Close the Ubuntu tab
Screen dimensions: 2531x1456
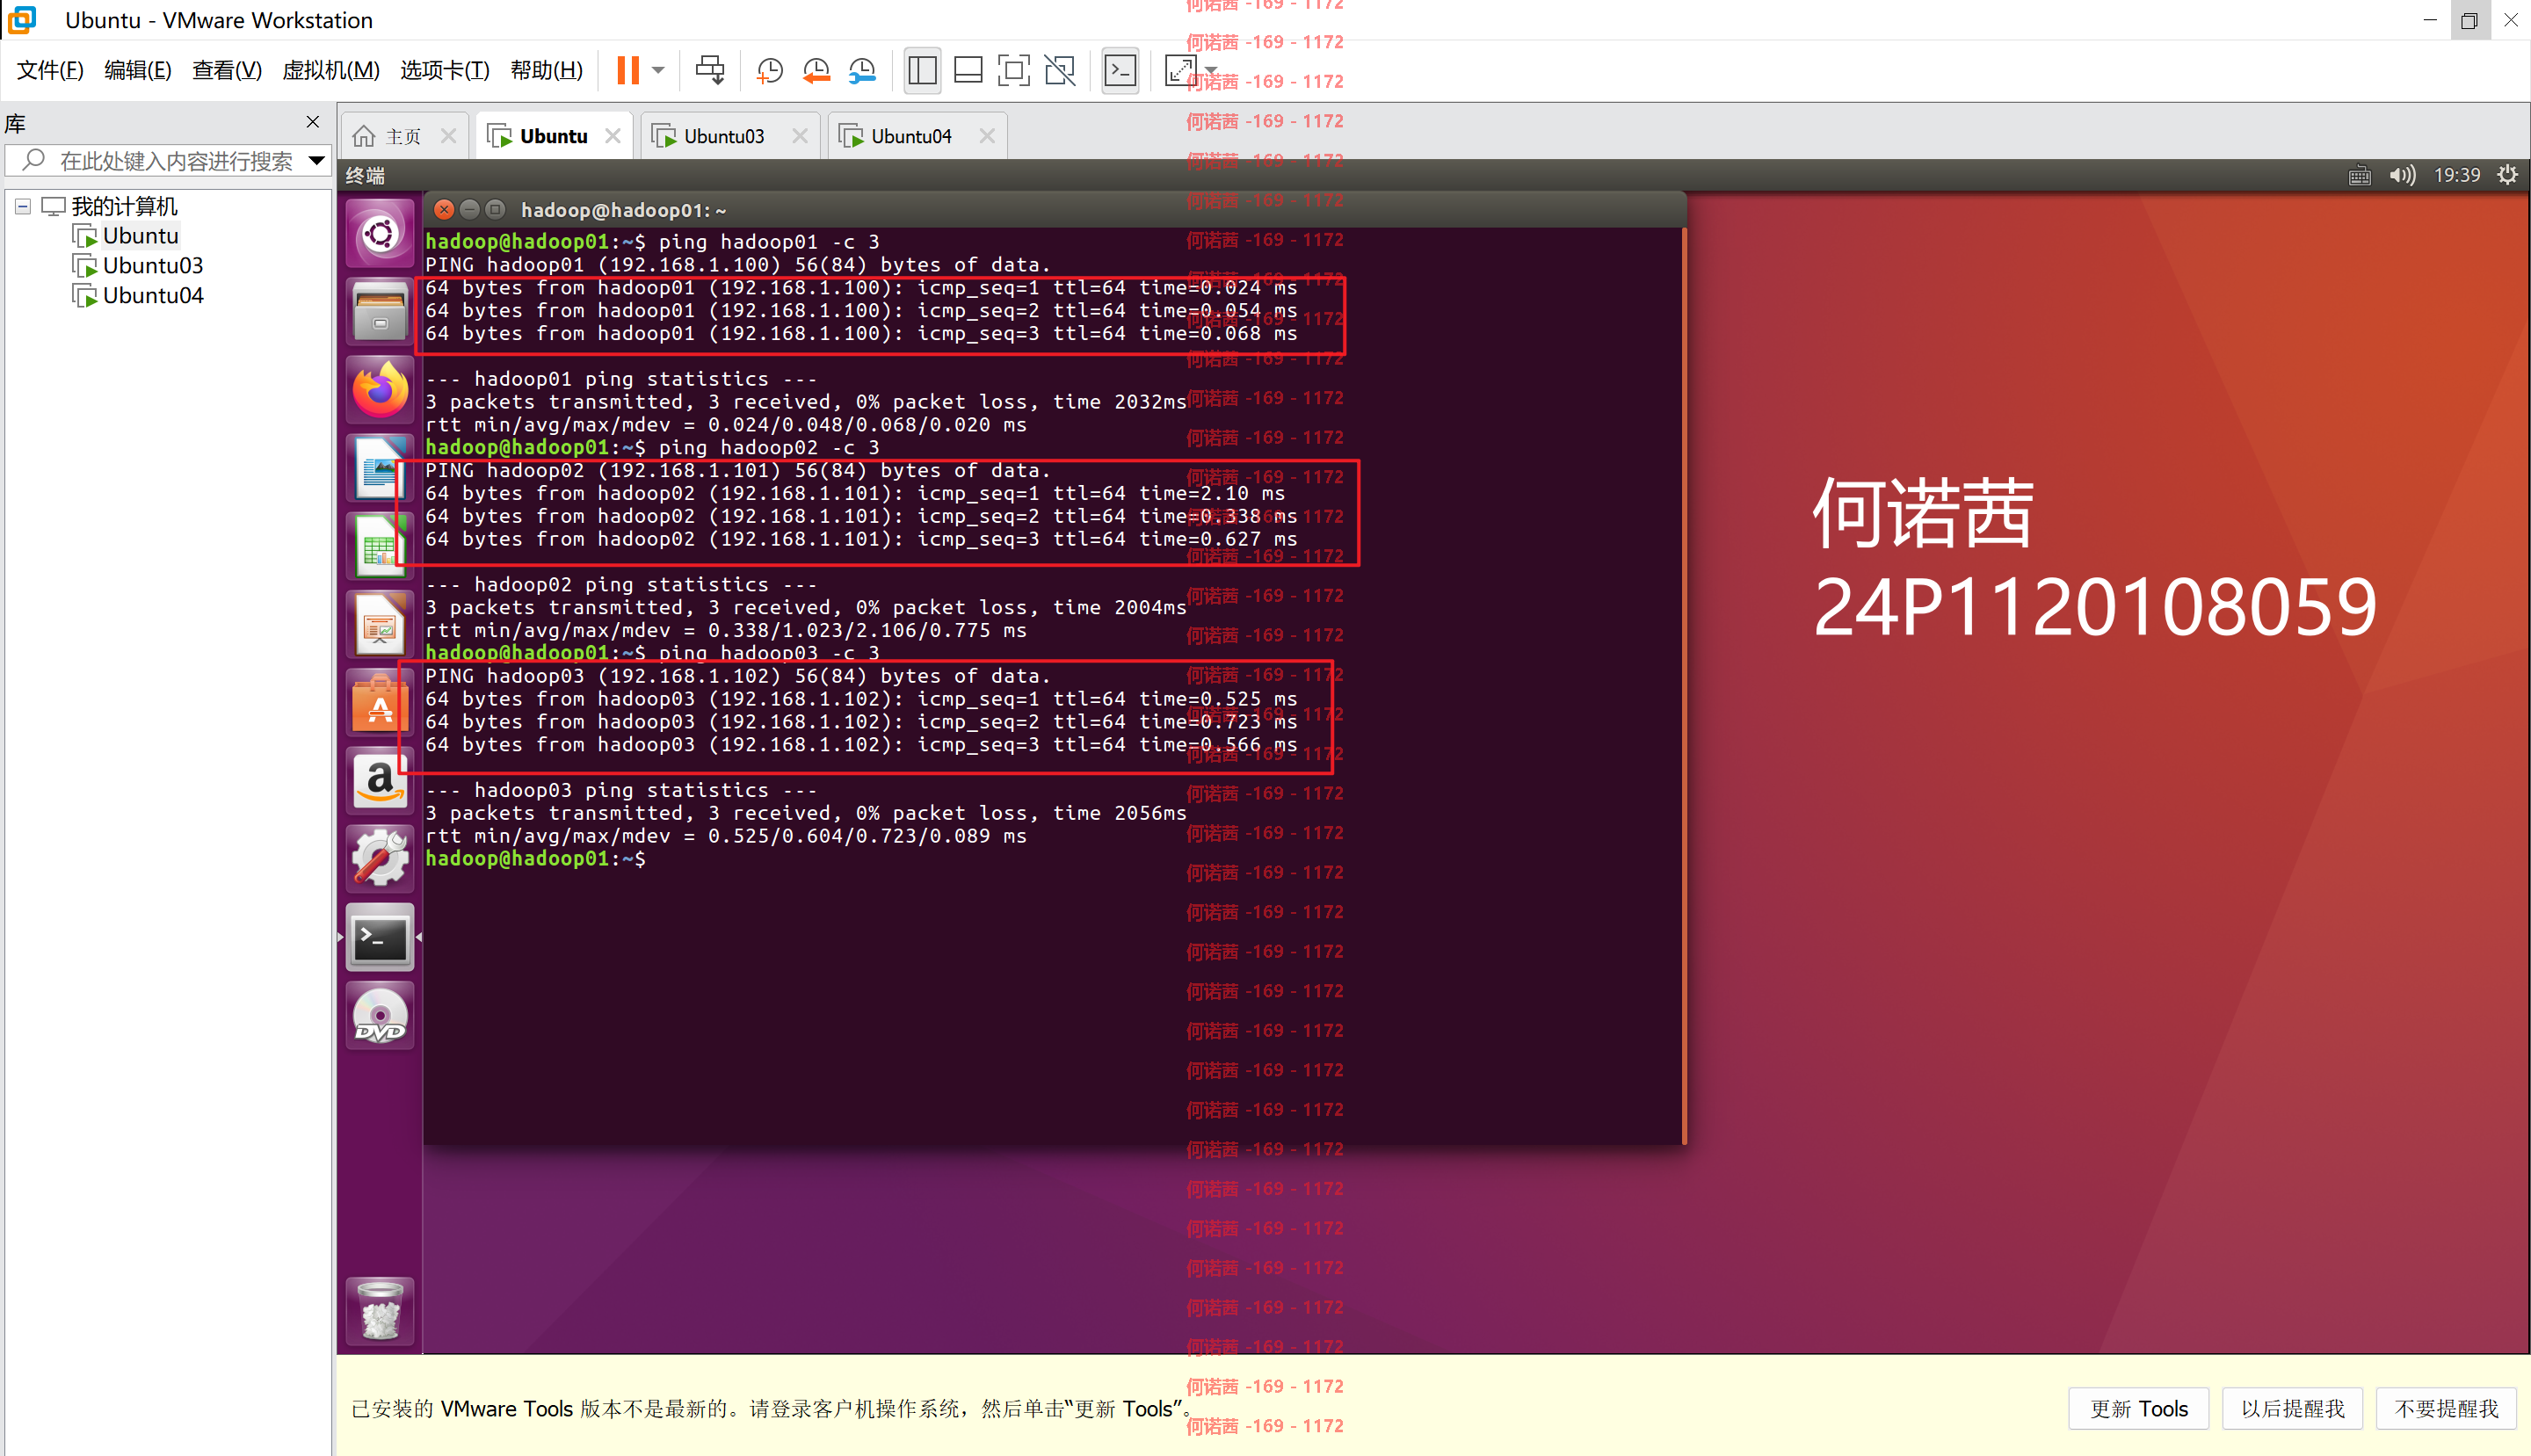(613, 136)
